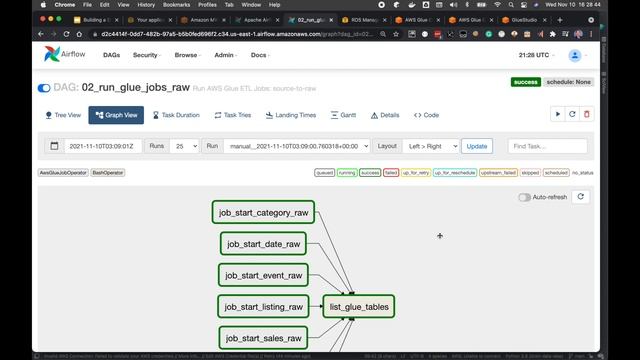Expand the Admin menu

tap(226, 55)
